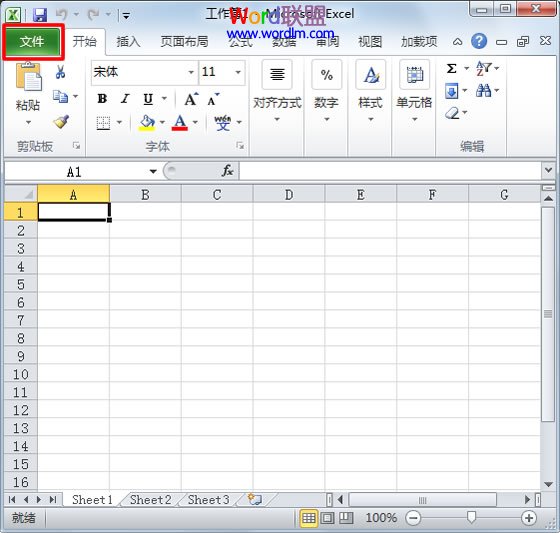Click the Find & Select binoculars icon
The image size is (560, 533).
coord(483,91)
